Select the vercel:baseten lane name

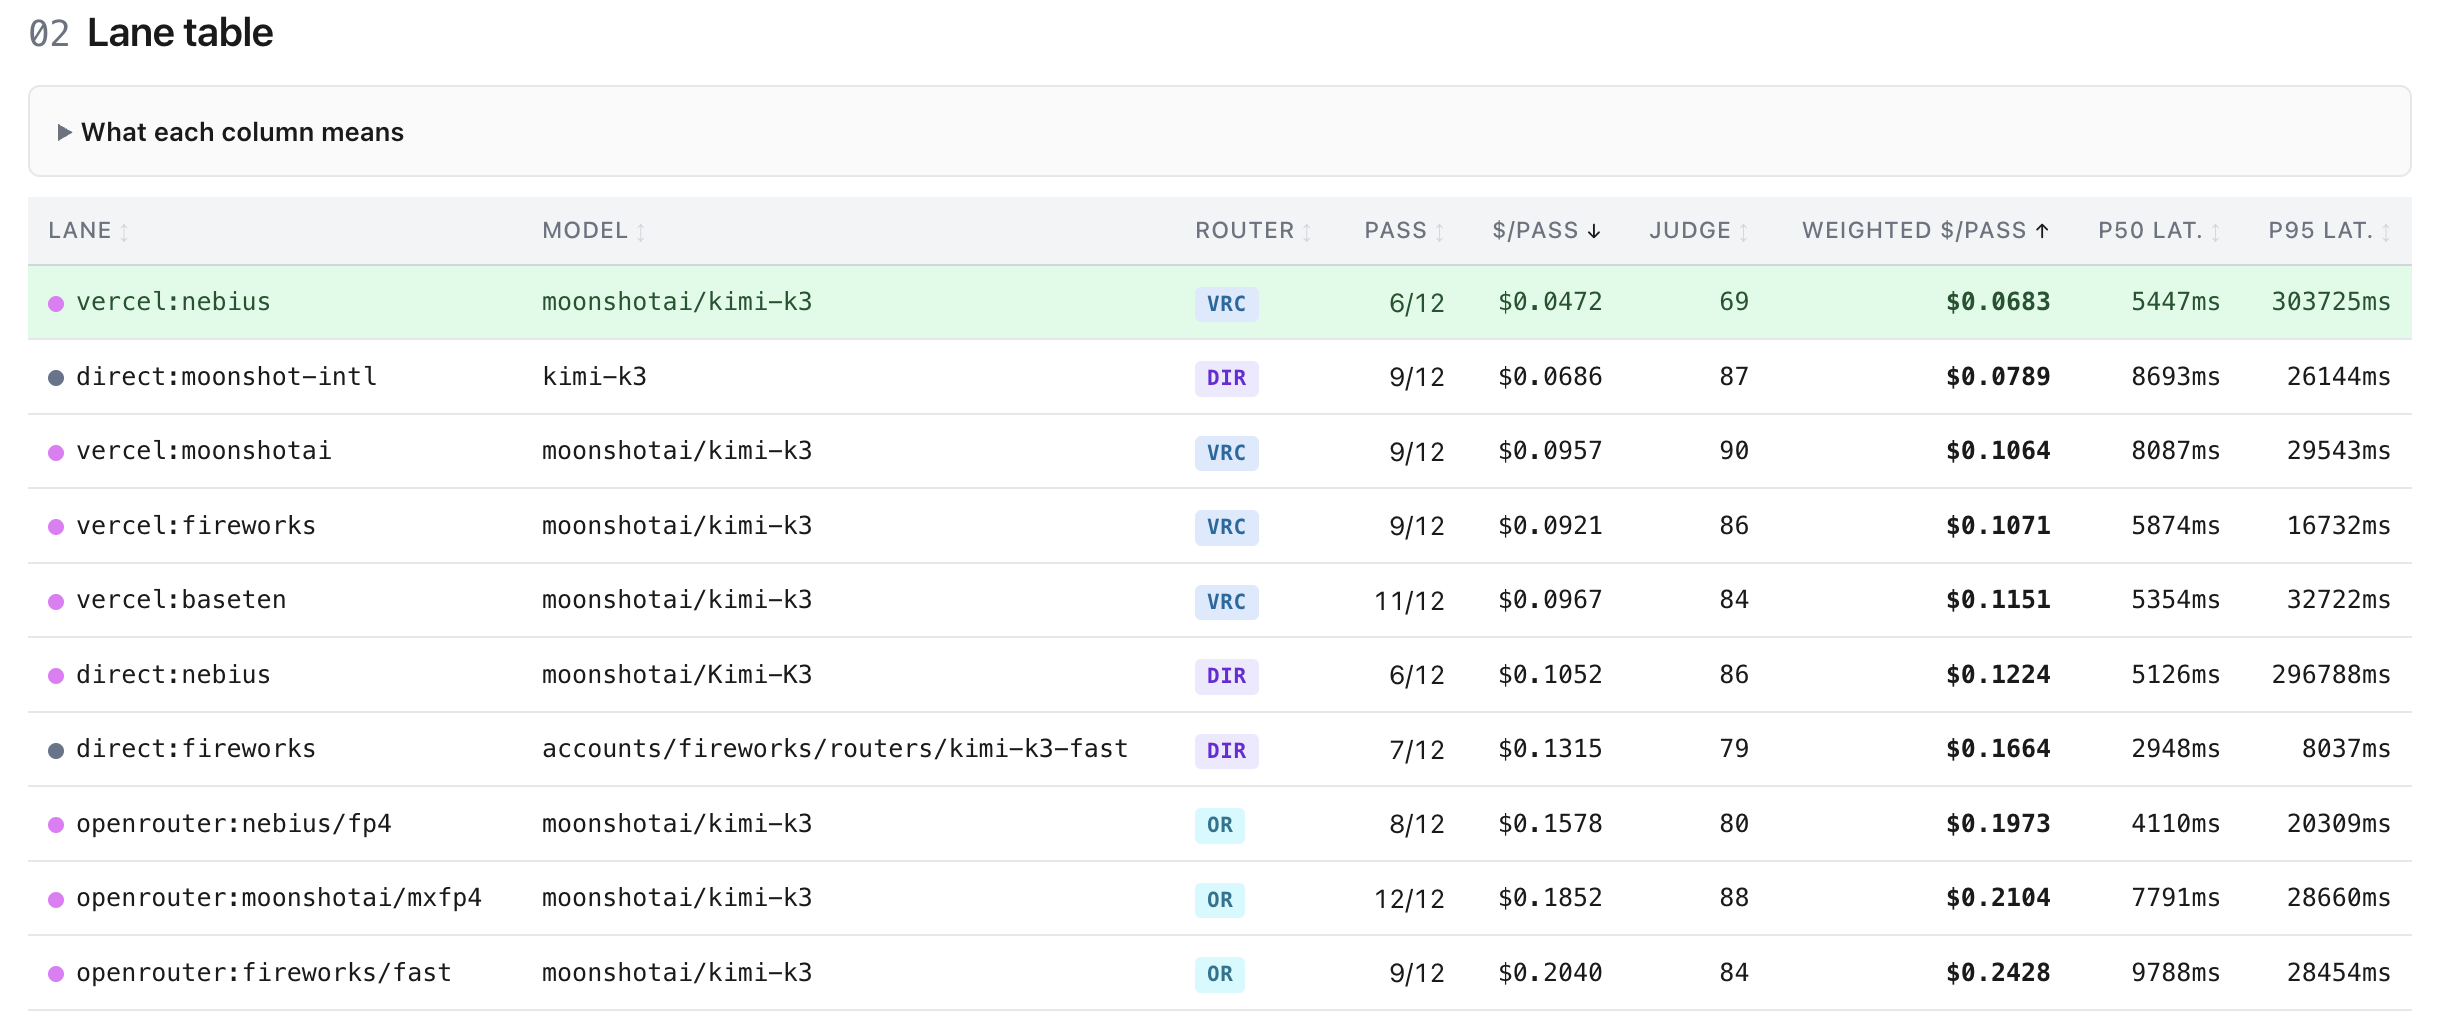181,600
